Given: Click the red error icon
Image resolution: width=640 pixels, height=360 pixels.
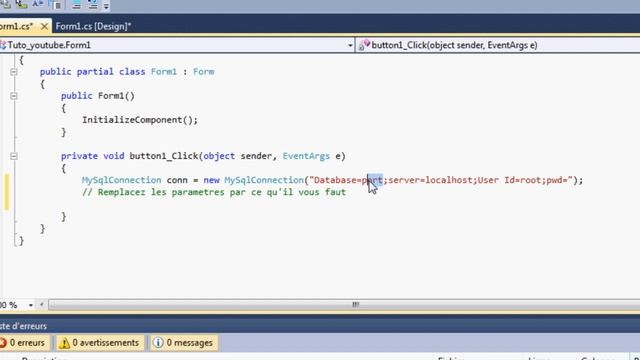Looking at the screenshot, I should tap(3, 343).
